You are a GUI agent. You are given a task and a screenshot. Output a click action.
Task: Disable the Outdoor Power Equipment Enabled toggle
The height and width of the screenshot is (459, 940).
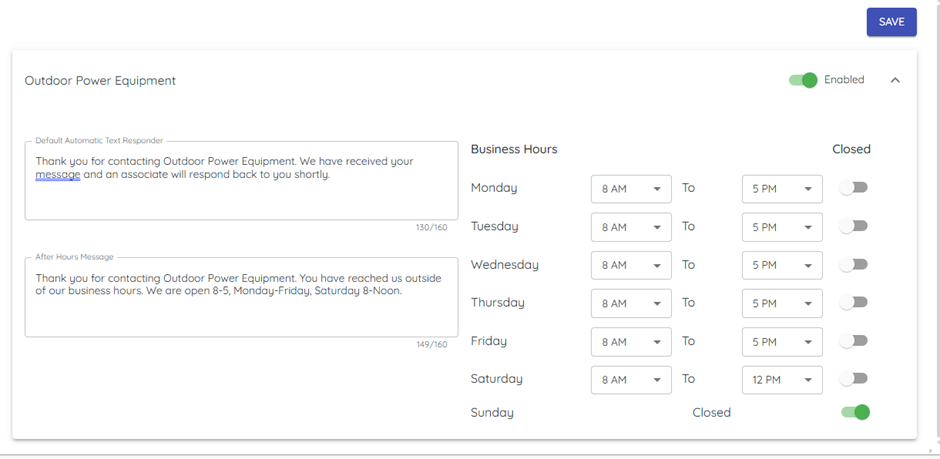[803, 80]
